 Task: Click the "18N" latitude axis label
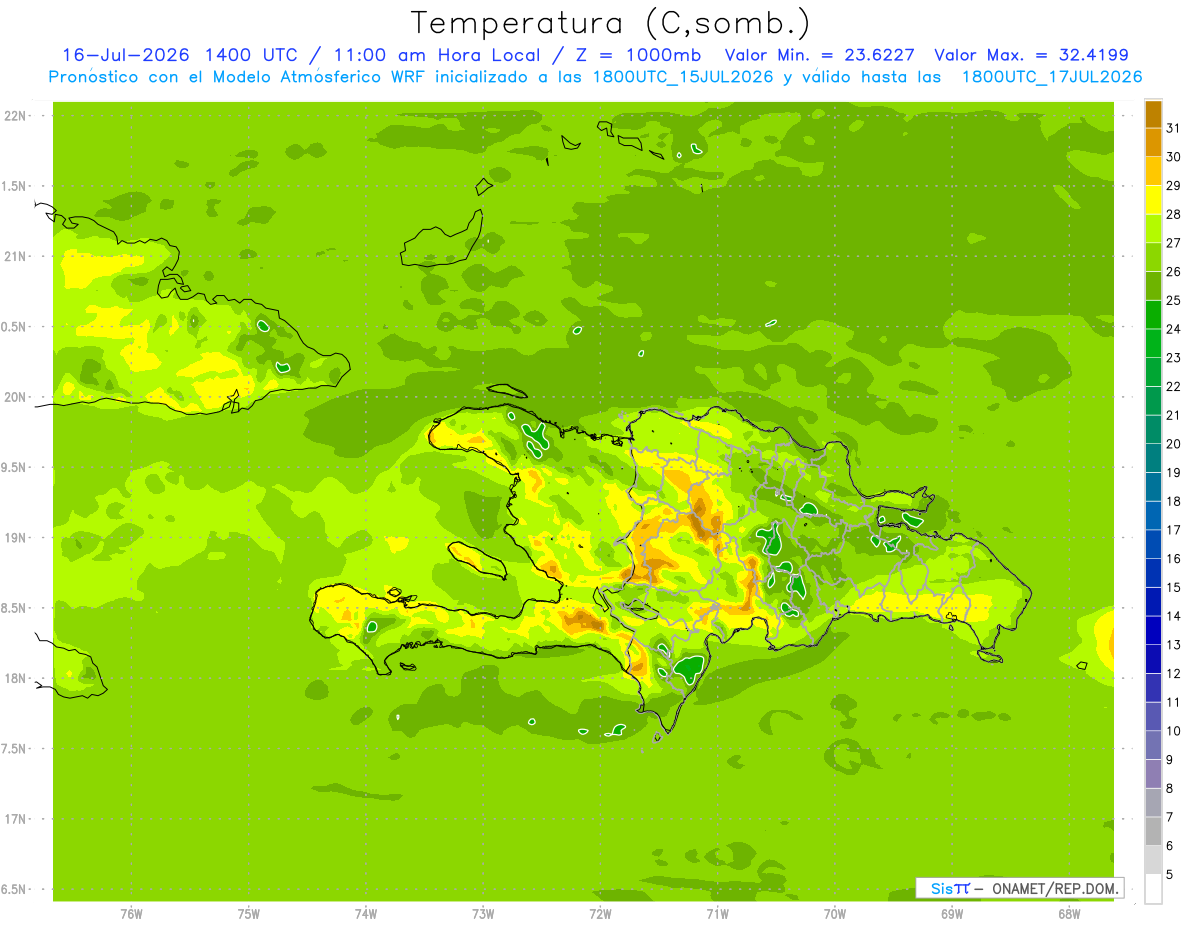(17, 679)
